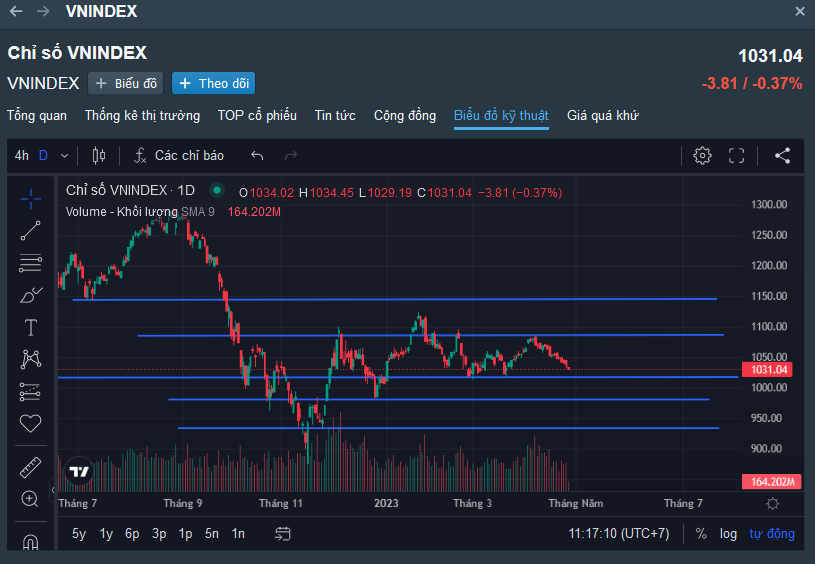Click the Chỉ số VNINDEX · 1D legend
The height and width of the screenshot is (564, 815).
130,191
